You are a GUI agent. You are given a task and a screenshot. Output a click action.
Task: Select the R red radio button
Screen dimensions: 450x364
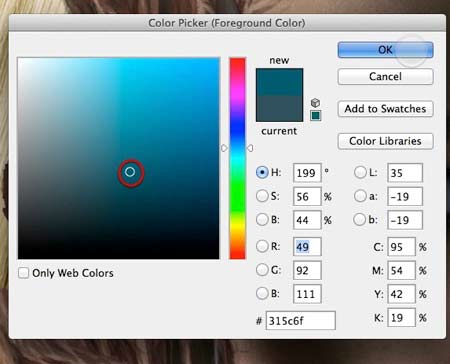[262, 246]
